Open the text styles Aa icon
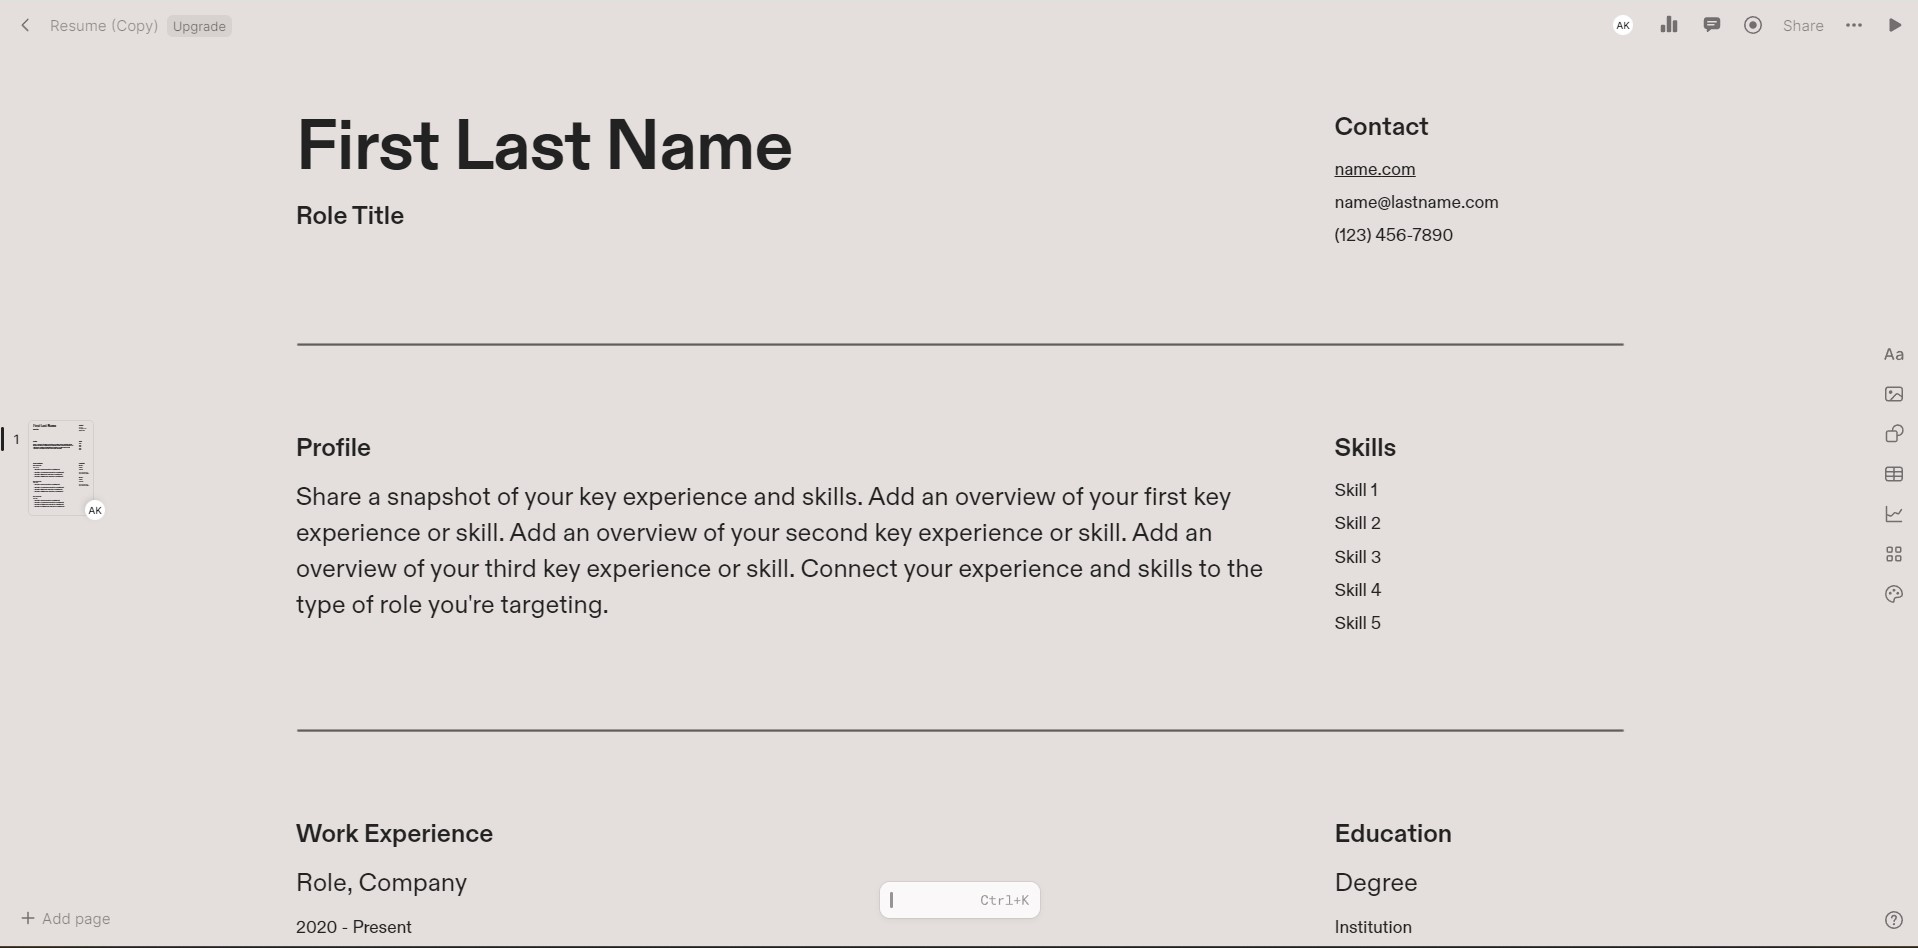 pyautogui.click(x=1894, y=354)
